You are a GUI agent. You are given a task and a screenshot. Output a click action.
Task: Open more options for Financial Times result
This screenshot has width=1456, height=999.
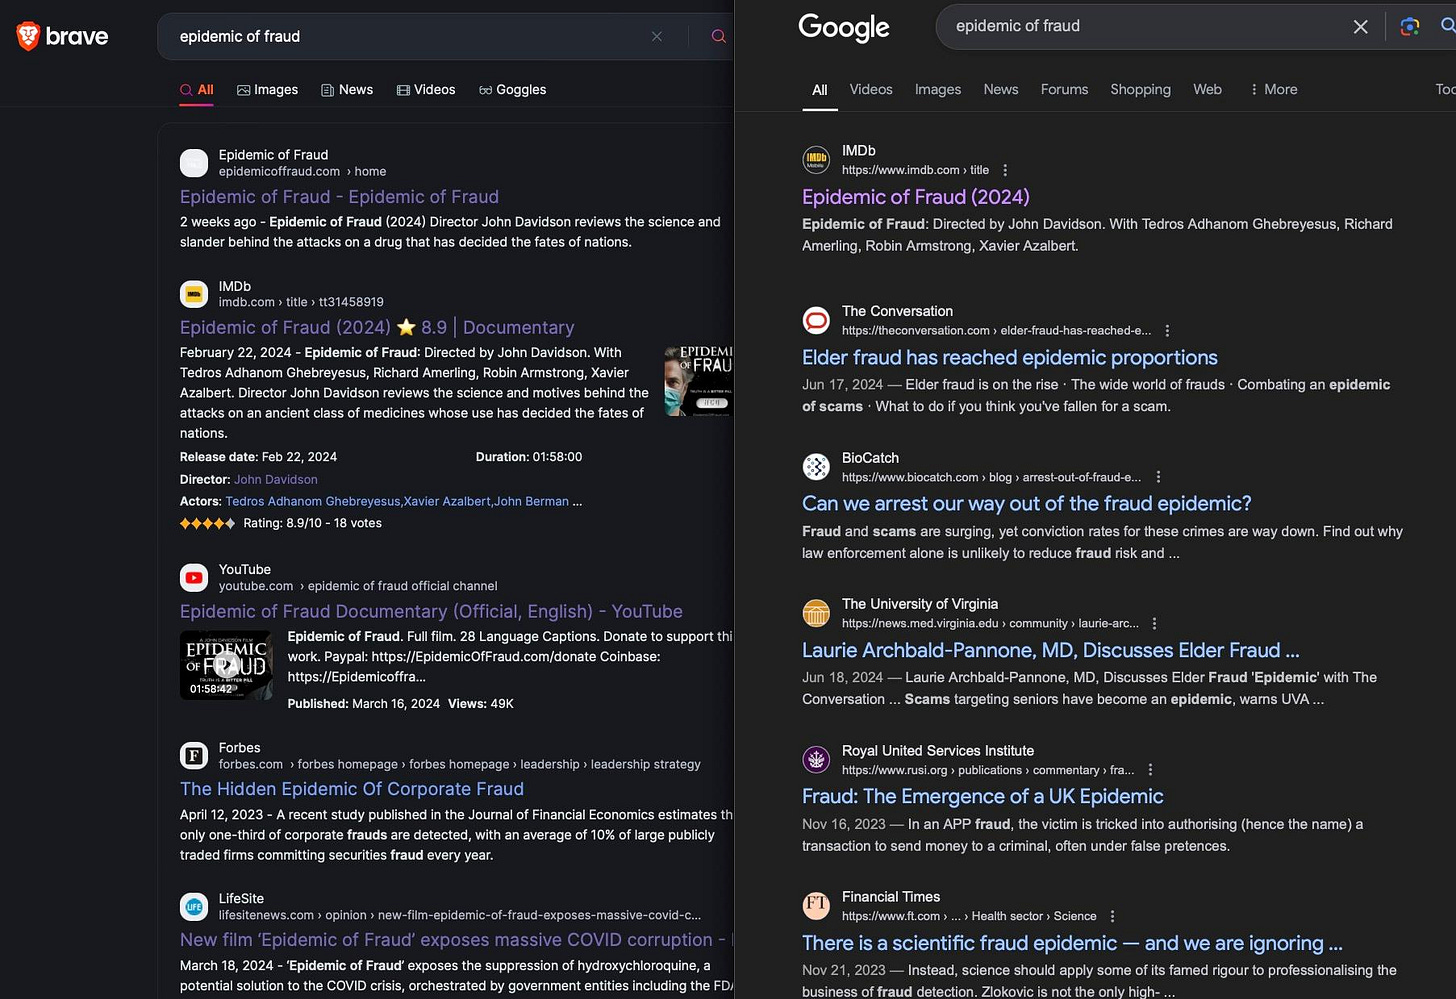click(x=1112, y=917)
